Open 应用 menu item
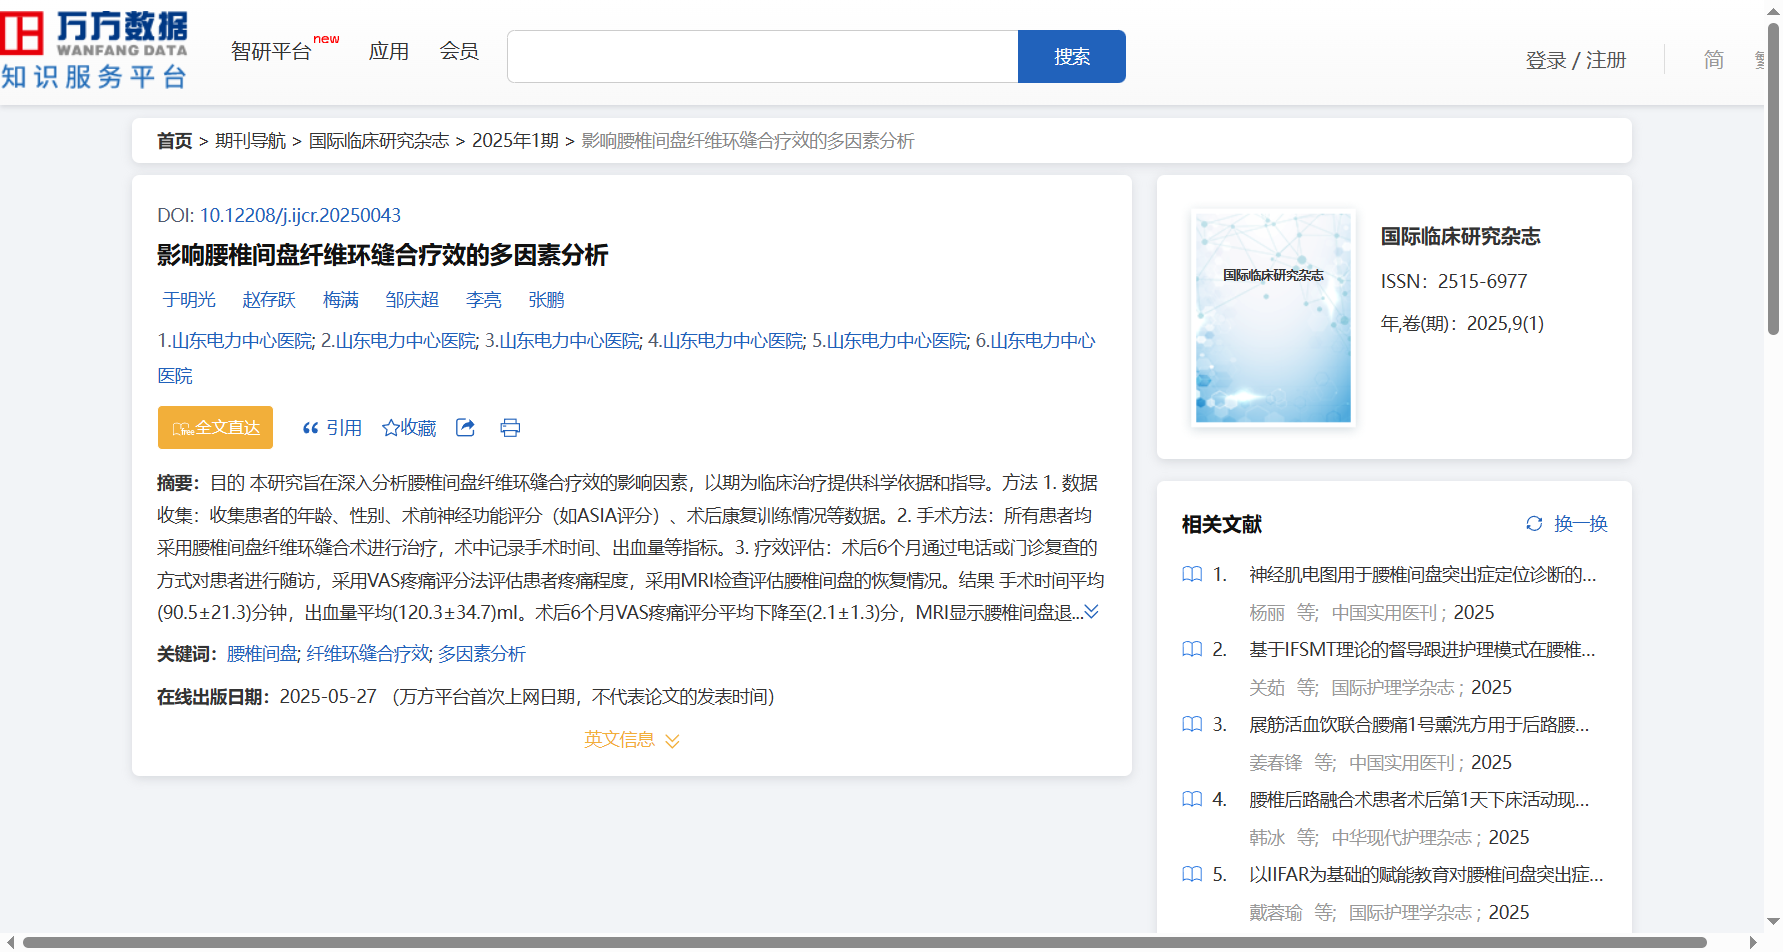 pyautogui.click(x=389, y=51)
